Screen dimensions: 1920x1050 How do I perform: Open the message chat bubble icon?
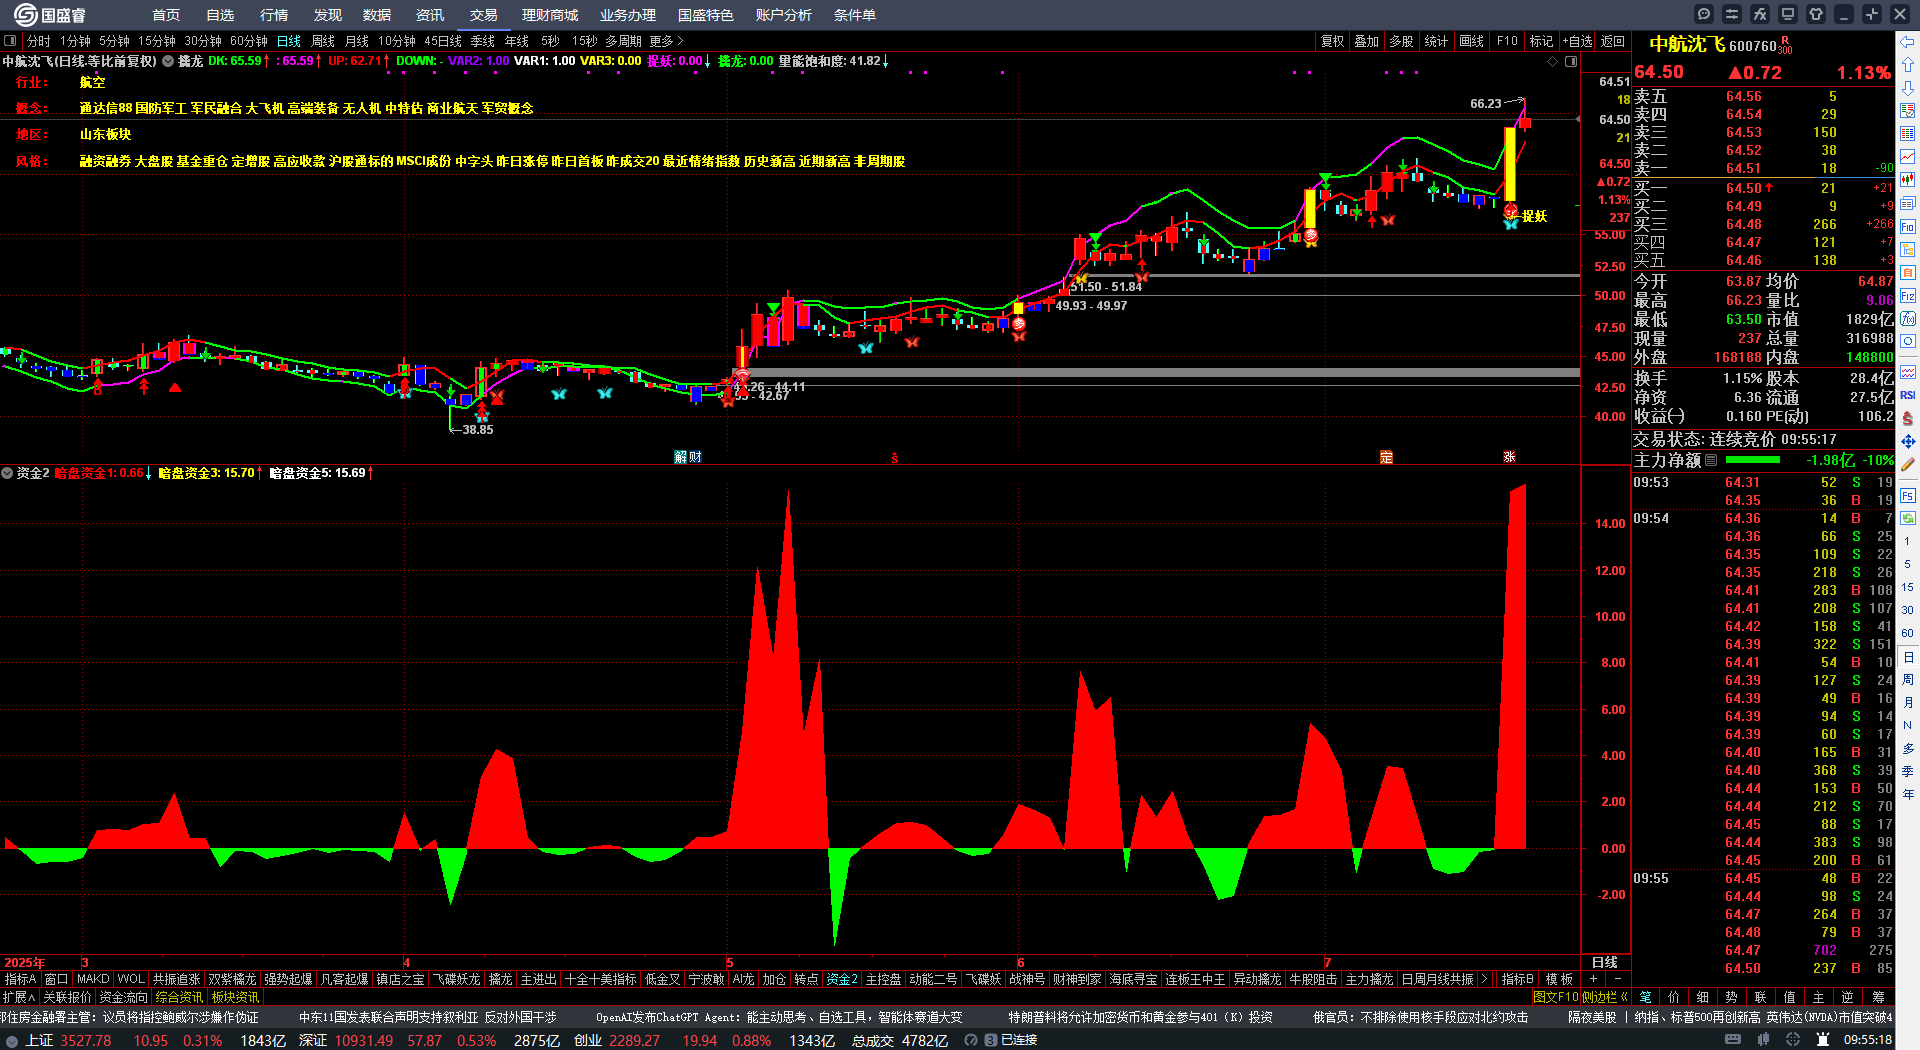click(1704, 14)
